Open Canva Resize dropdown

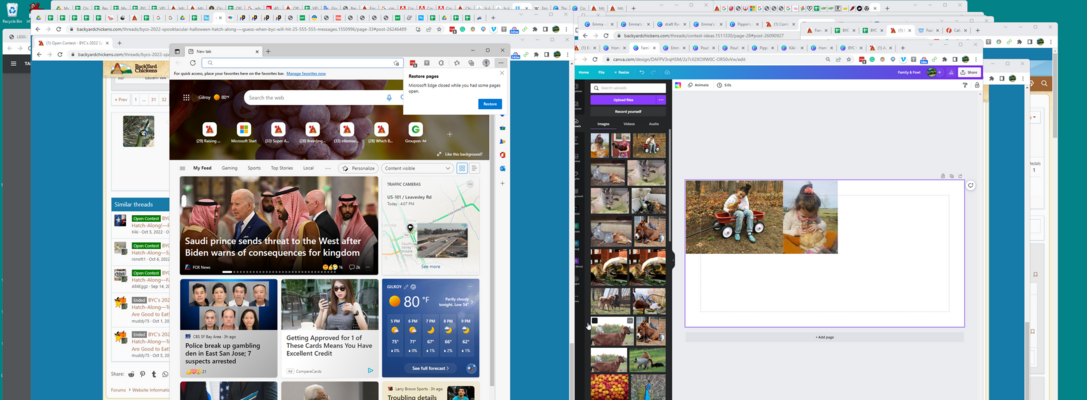[x=622, y=72]
